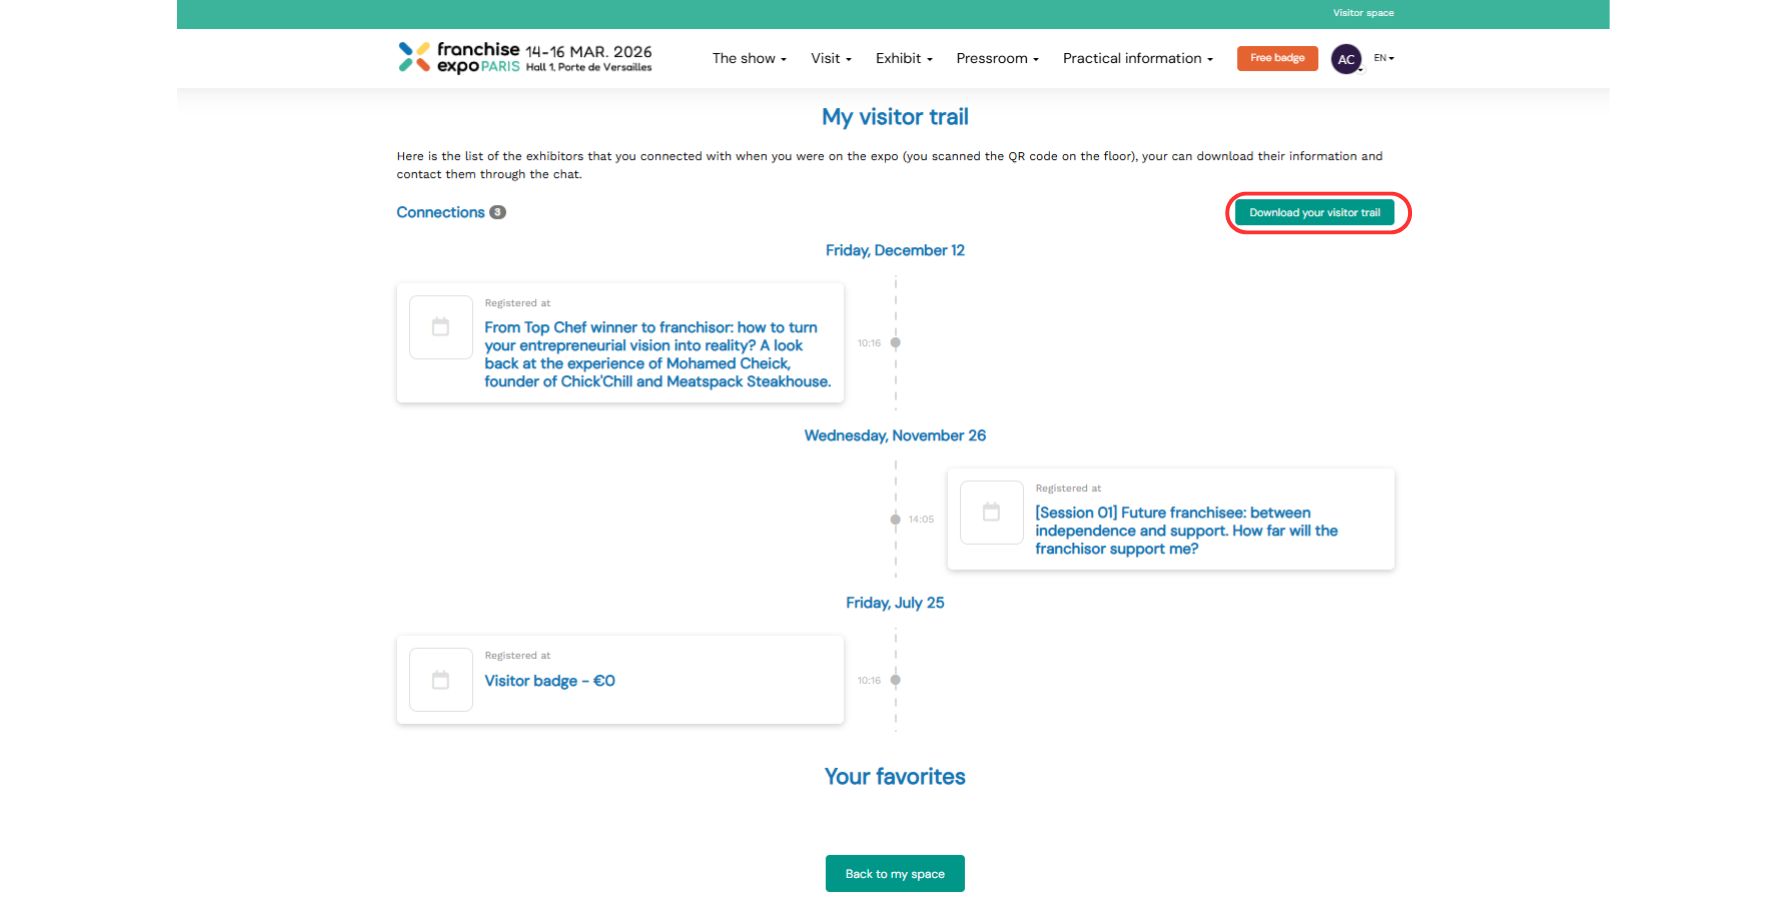The image size is (1787, 912).
Task: Open the Session 01 Future franchisee link
Action: [x=1185, y=530]
